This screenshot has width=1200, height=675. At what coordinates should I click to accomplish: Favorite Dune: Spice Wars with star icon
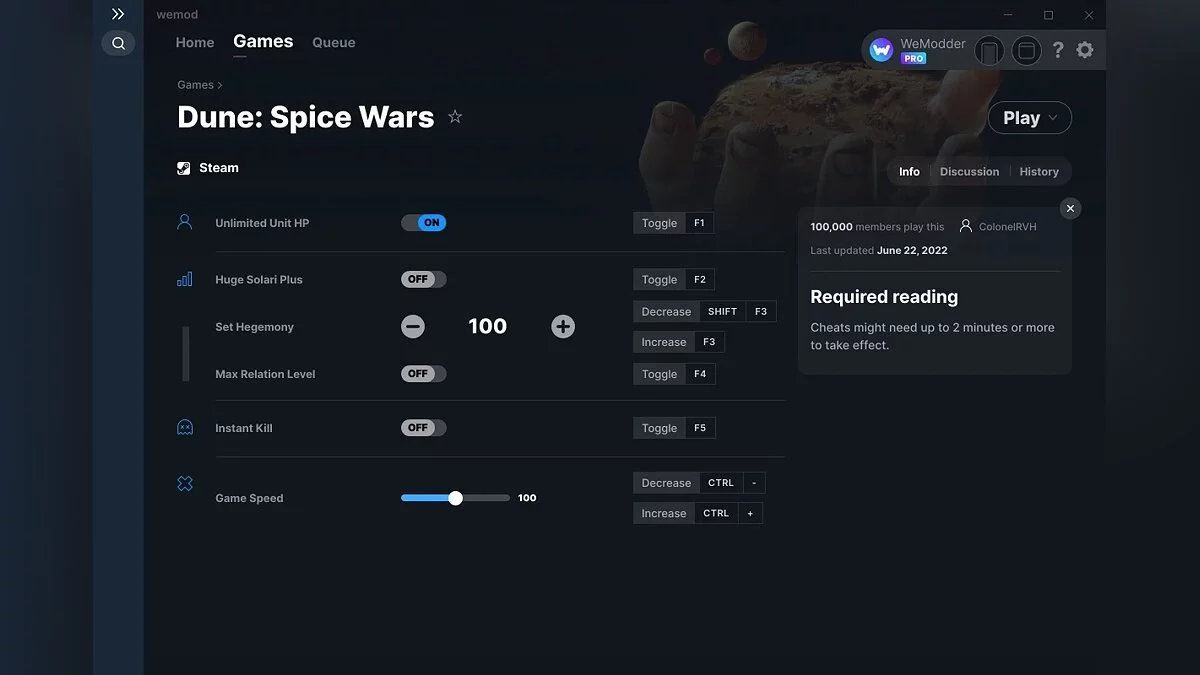pyautogui.click(x=455, y=117)
